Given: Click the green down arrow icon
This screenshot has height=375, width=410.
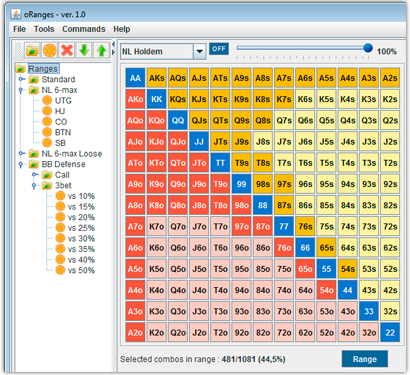Looking at the screenshot, I should (84, 51).
